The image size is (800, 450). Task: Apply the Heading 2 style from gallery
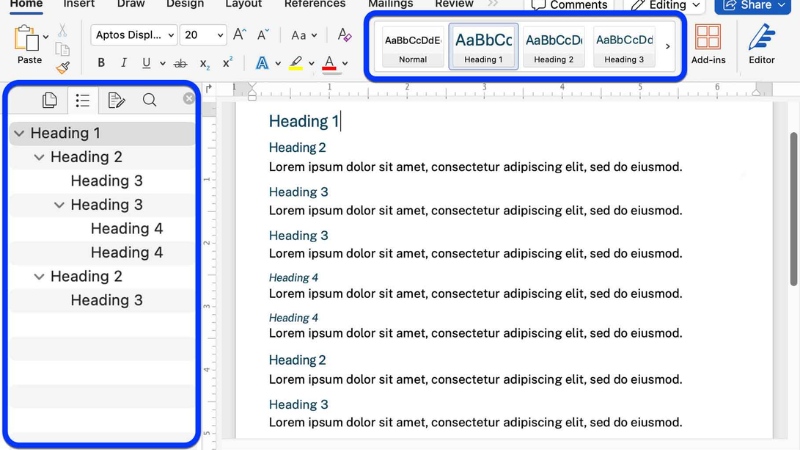(553, 46)
